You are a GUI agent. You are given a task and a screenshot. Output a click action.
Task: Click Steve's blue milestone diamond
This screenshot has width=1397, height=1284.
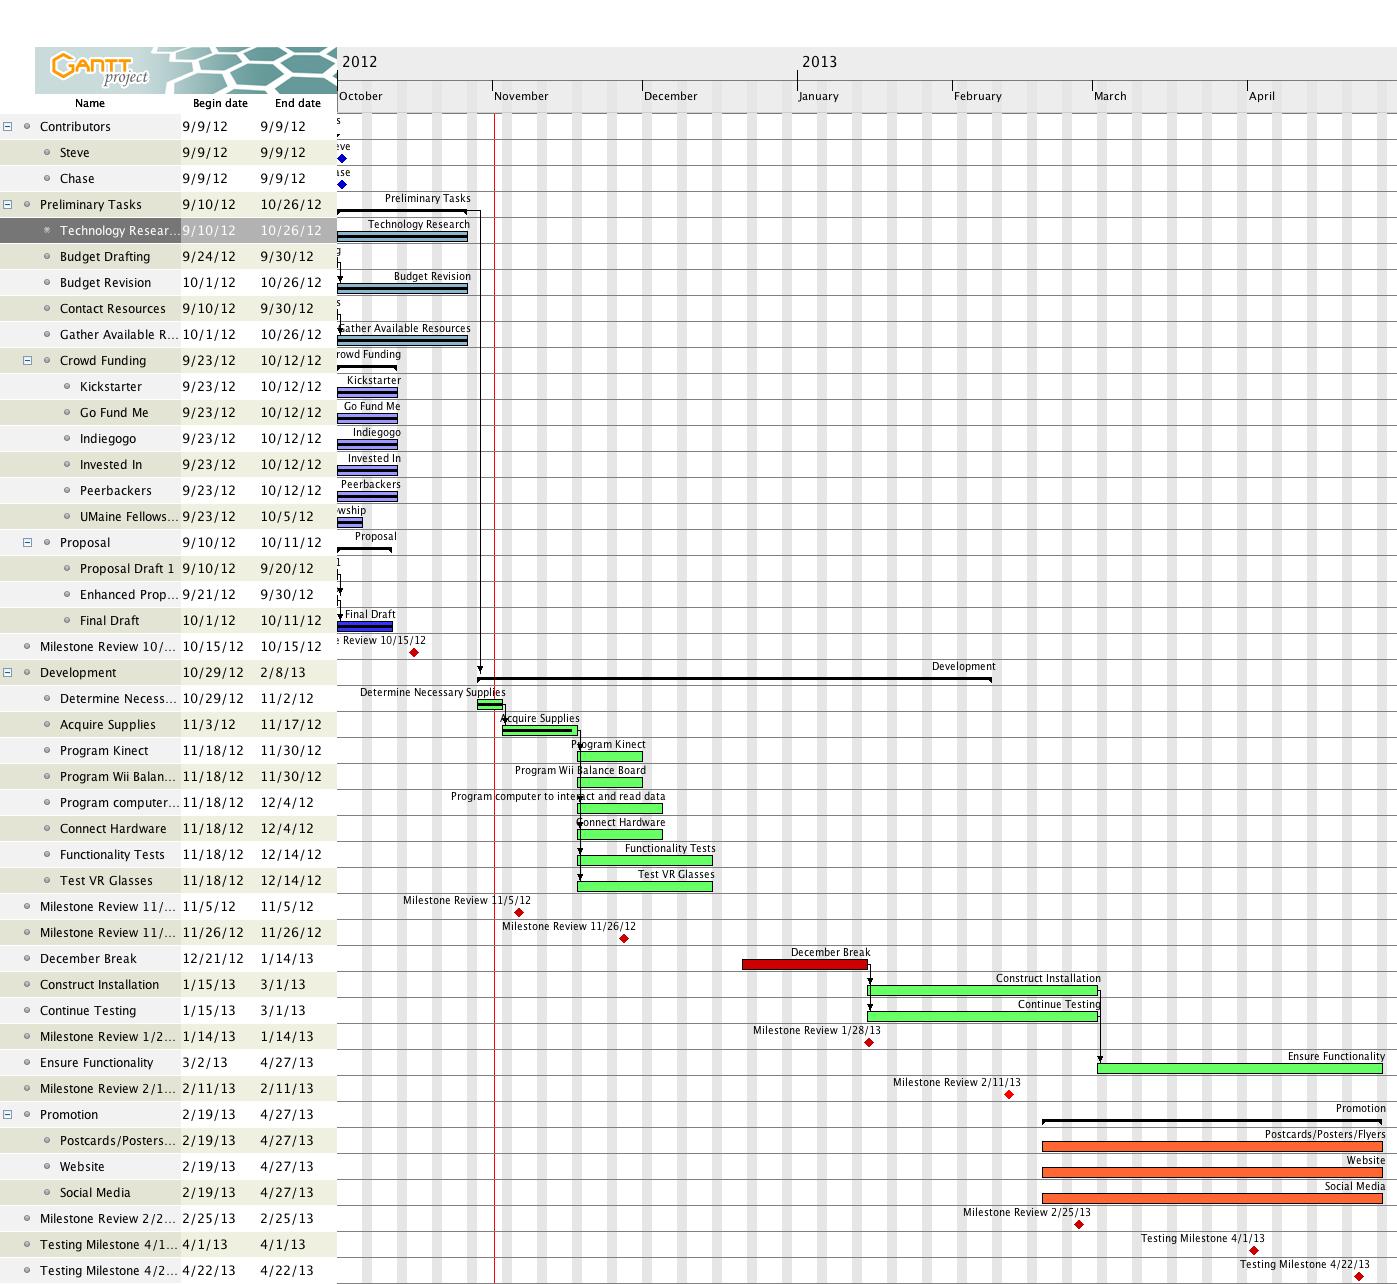340,159
